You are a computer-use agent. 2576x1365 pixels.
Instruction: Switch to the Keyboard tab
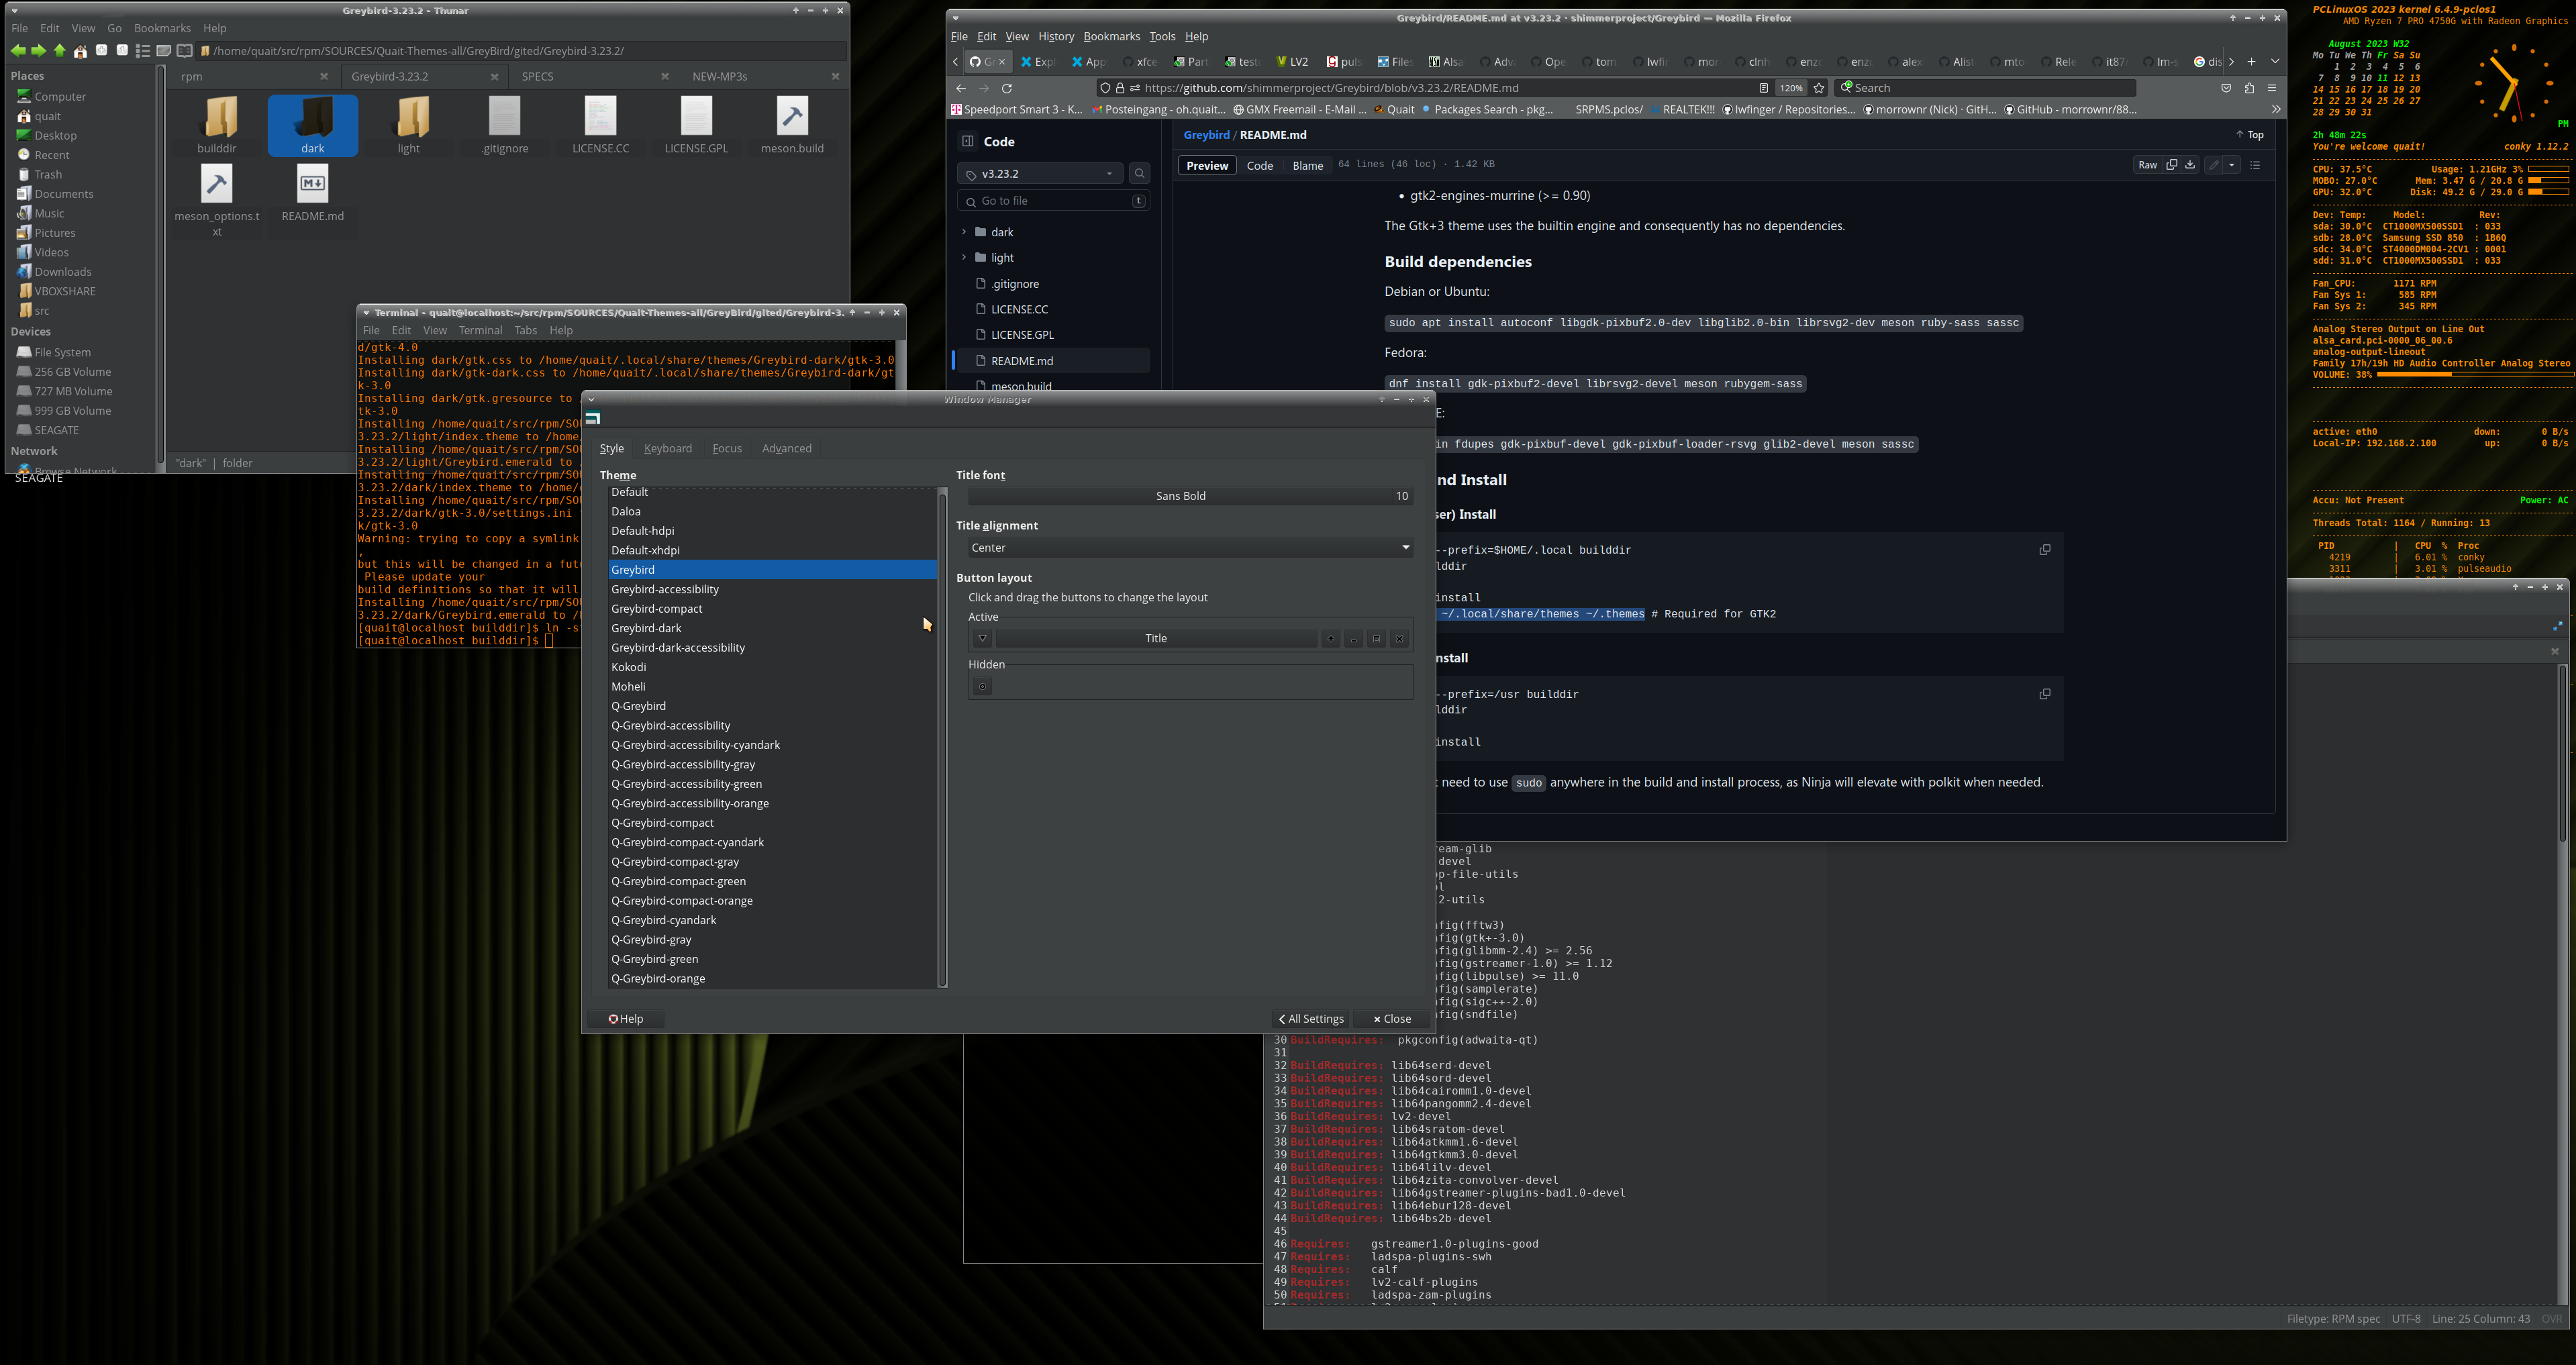(667, 448)
